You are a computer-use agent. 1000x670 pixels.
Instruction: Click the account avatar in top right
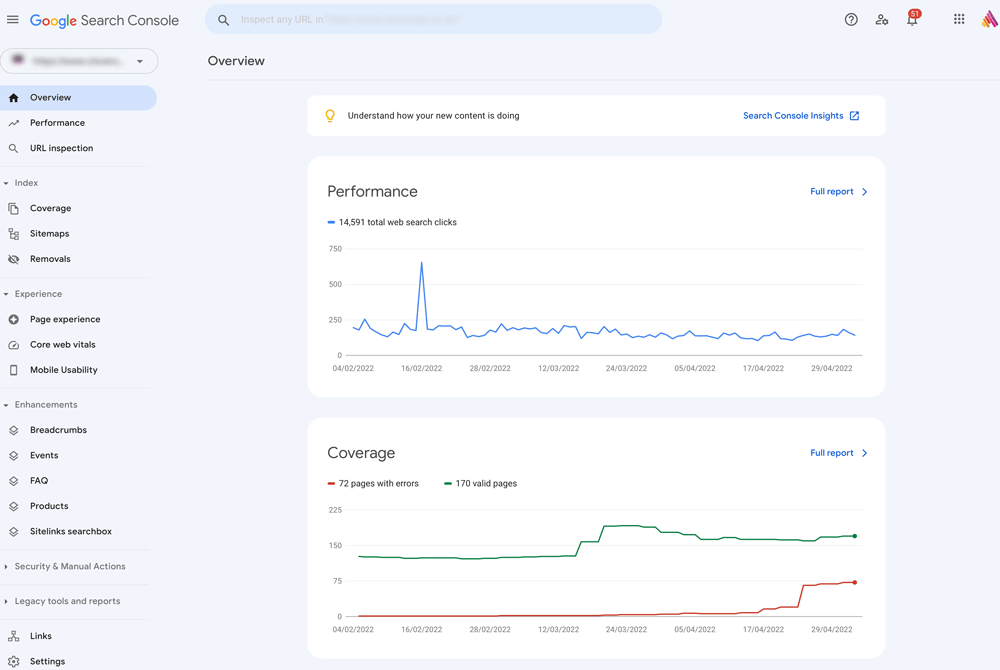989,19
